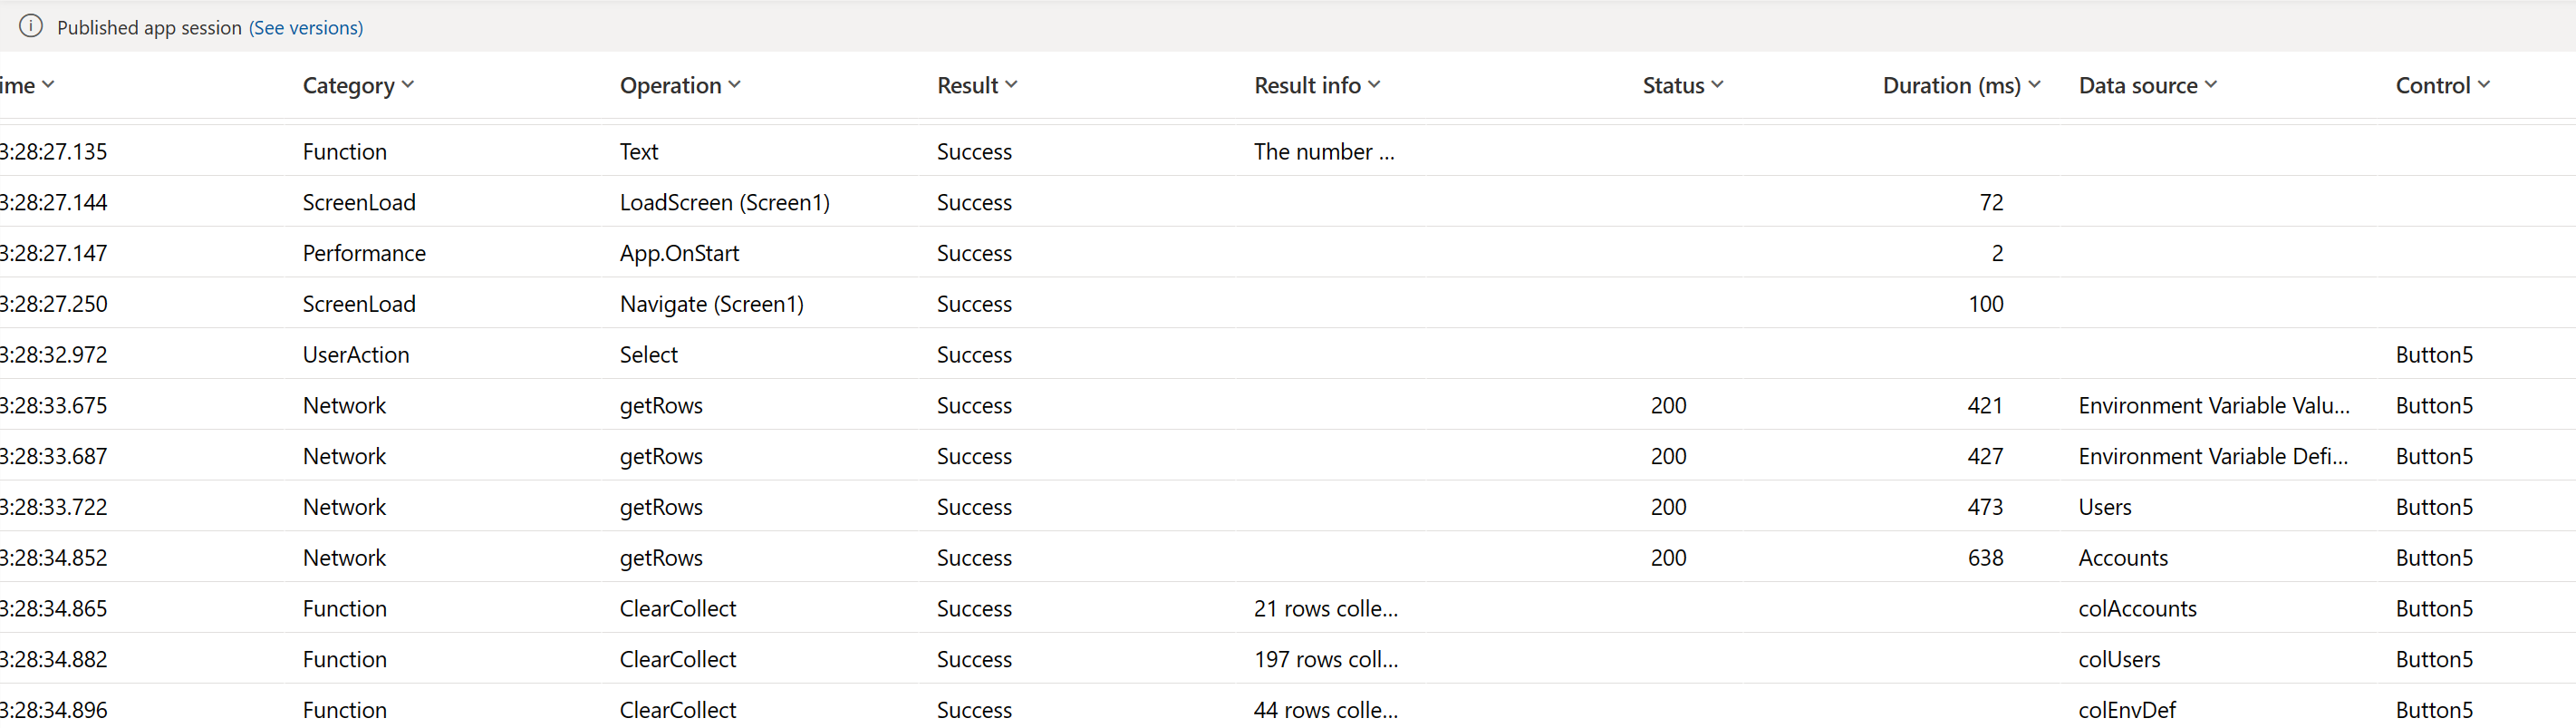This screenshot has width=2576, height=728.
Task: Open the (See versions) link
Action: [305, 27]
